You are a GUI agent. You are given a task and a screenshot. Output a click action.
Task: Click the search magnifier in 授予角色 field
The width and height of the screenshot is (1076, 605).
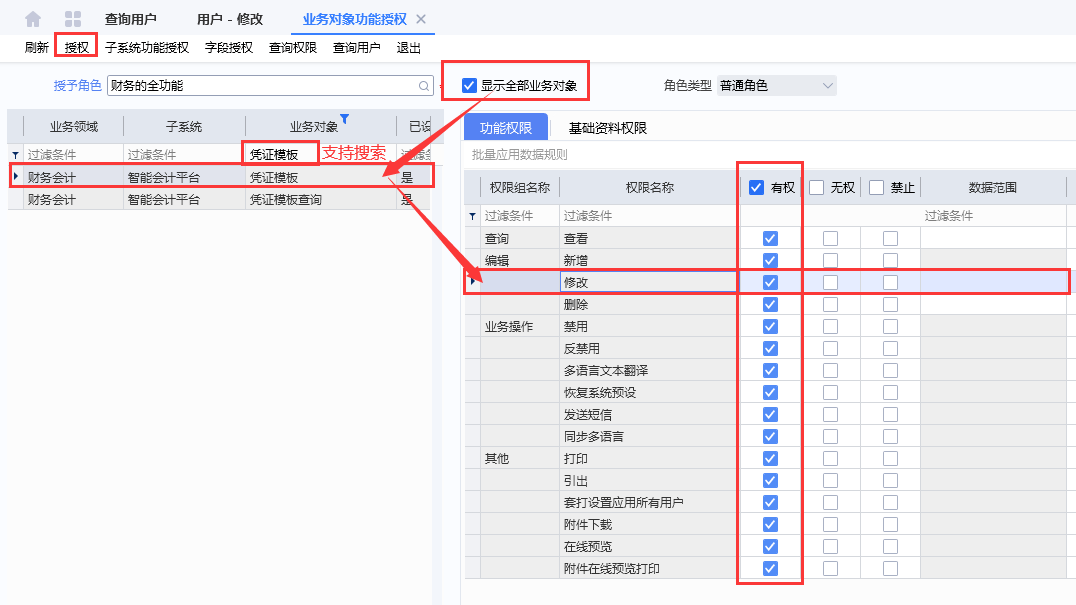pos(424,86)
